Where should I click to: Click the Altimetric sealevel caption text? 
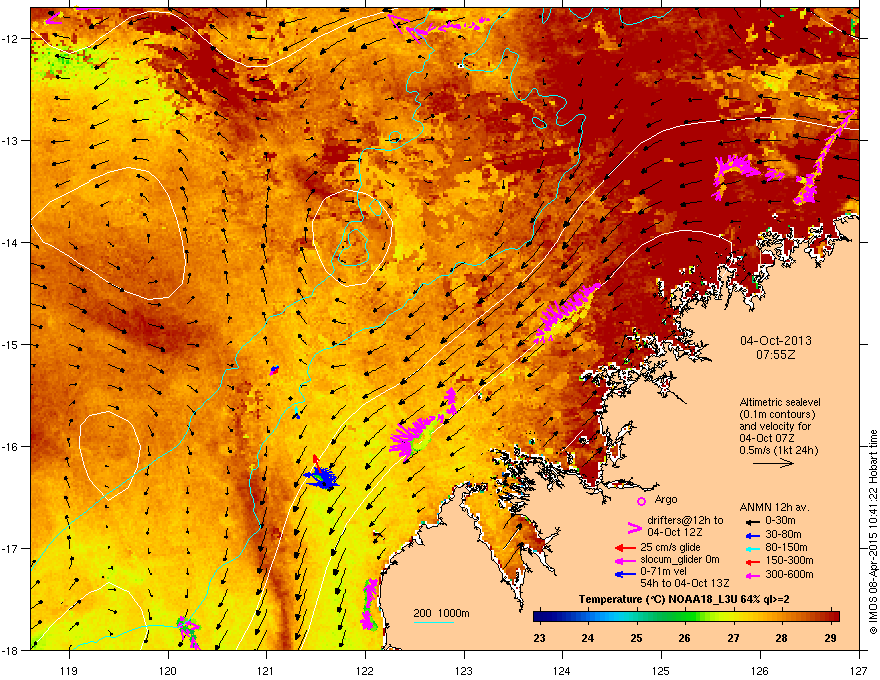780,402
